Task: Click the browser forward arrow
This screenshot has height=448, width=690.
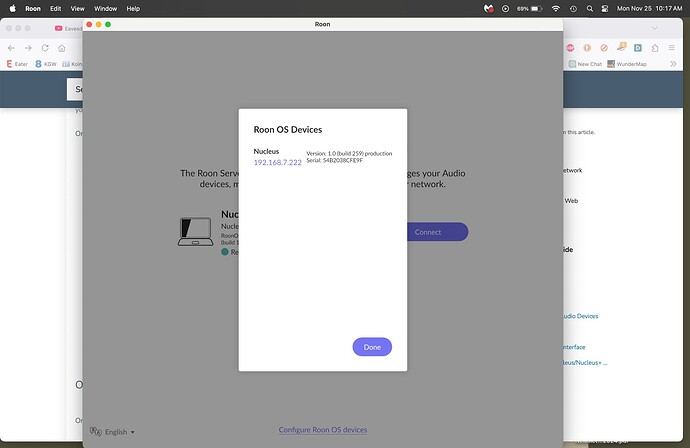Action: pos(28,48)
